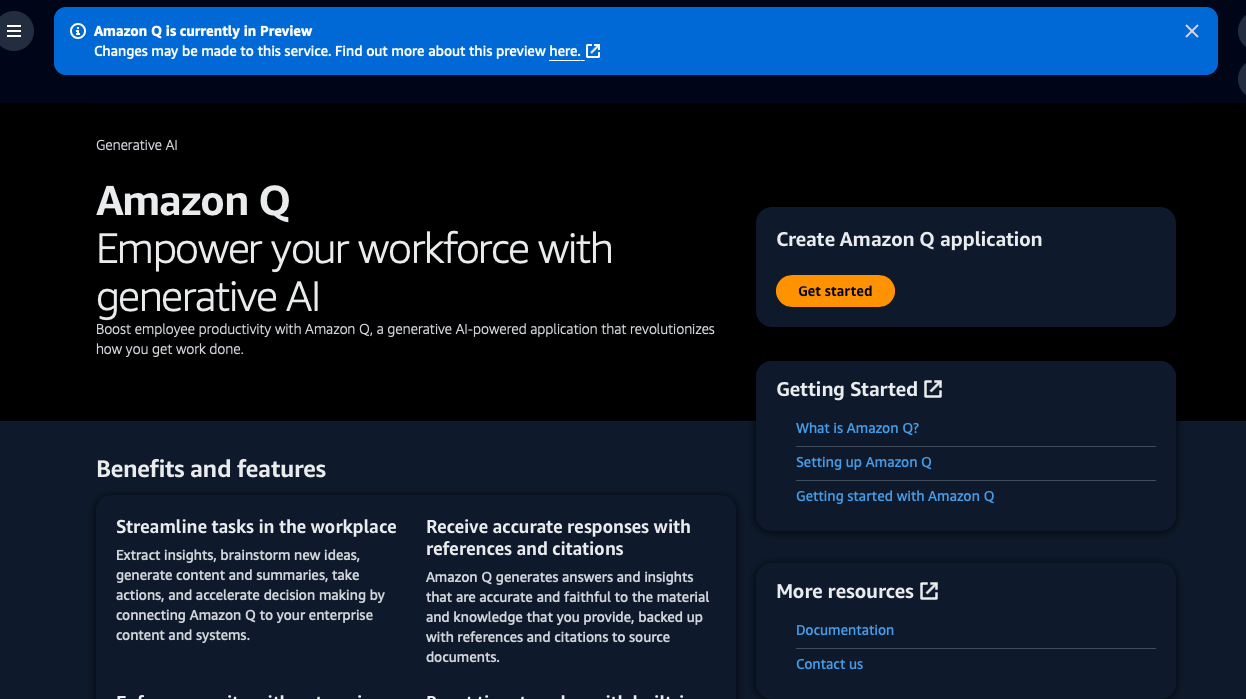The height and width of the screenshot is (699, 1246).
Task: Click the 'Benefits and features' heading
Action: click(x=211, y=469)
